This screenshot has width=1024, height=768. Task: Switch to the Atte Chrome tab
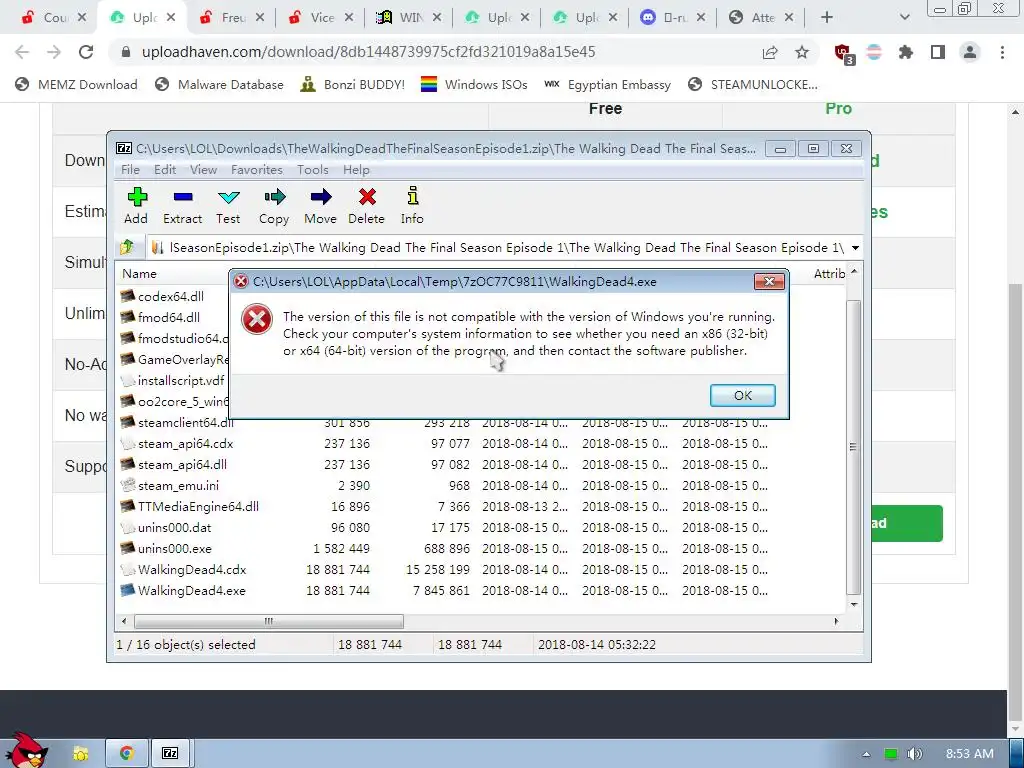(x=761, y=18)
